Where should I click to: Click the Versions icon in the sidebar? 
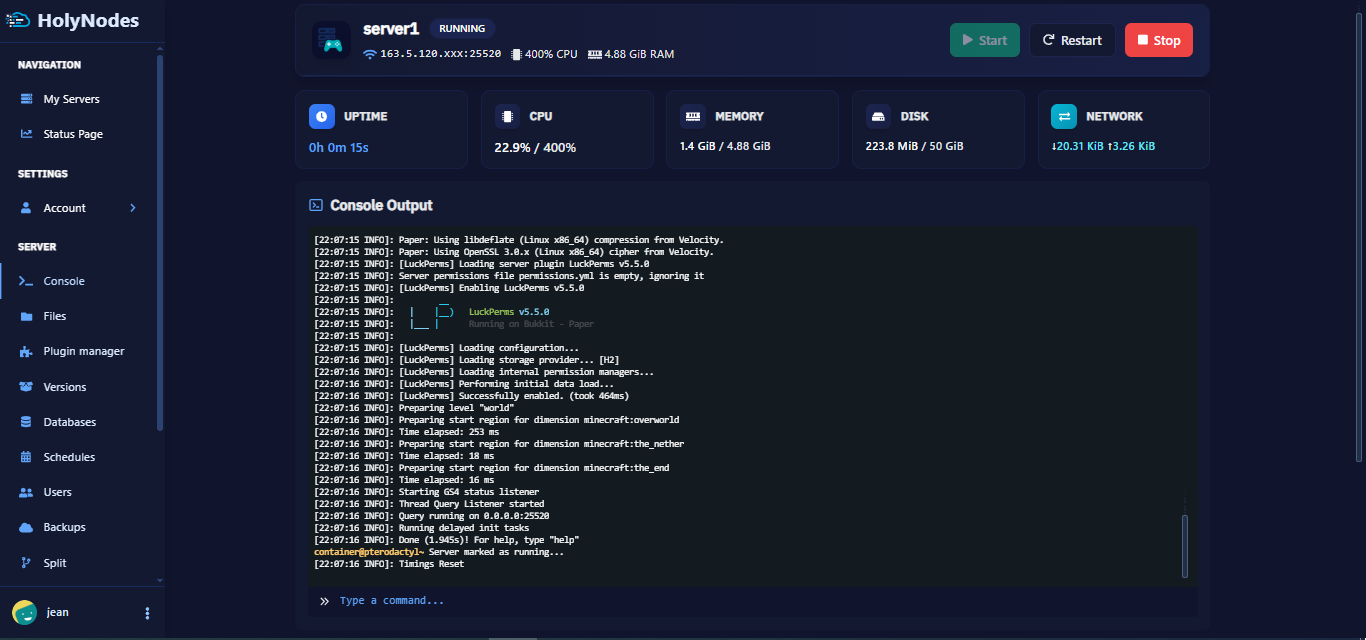26,387
